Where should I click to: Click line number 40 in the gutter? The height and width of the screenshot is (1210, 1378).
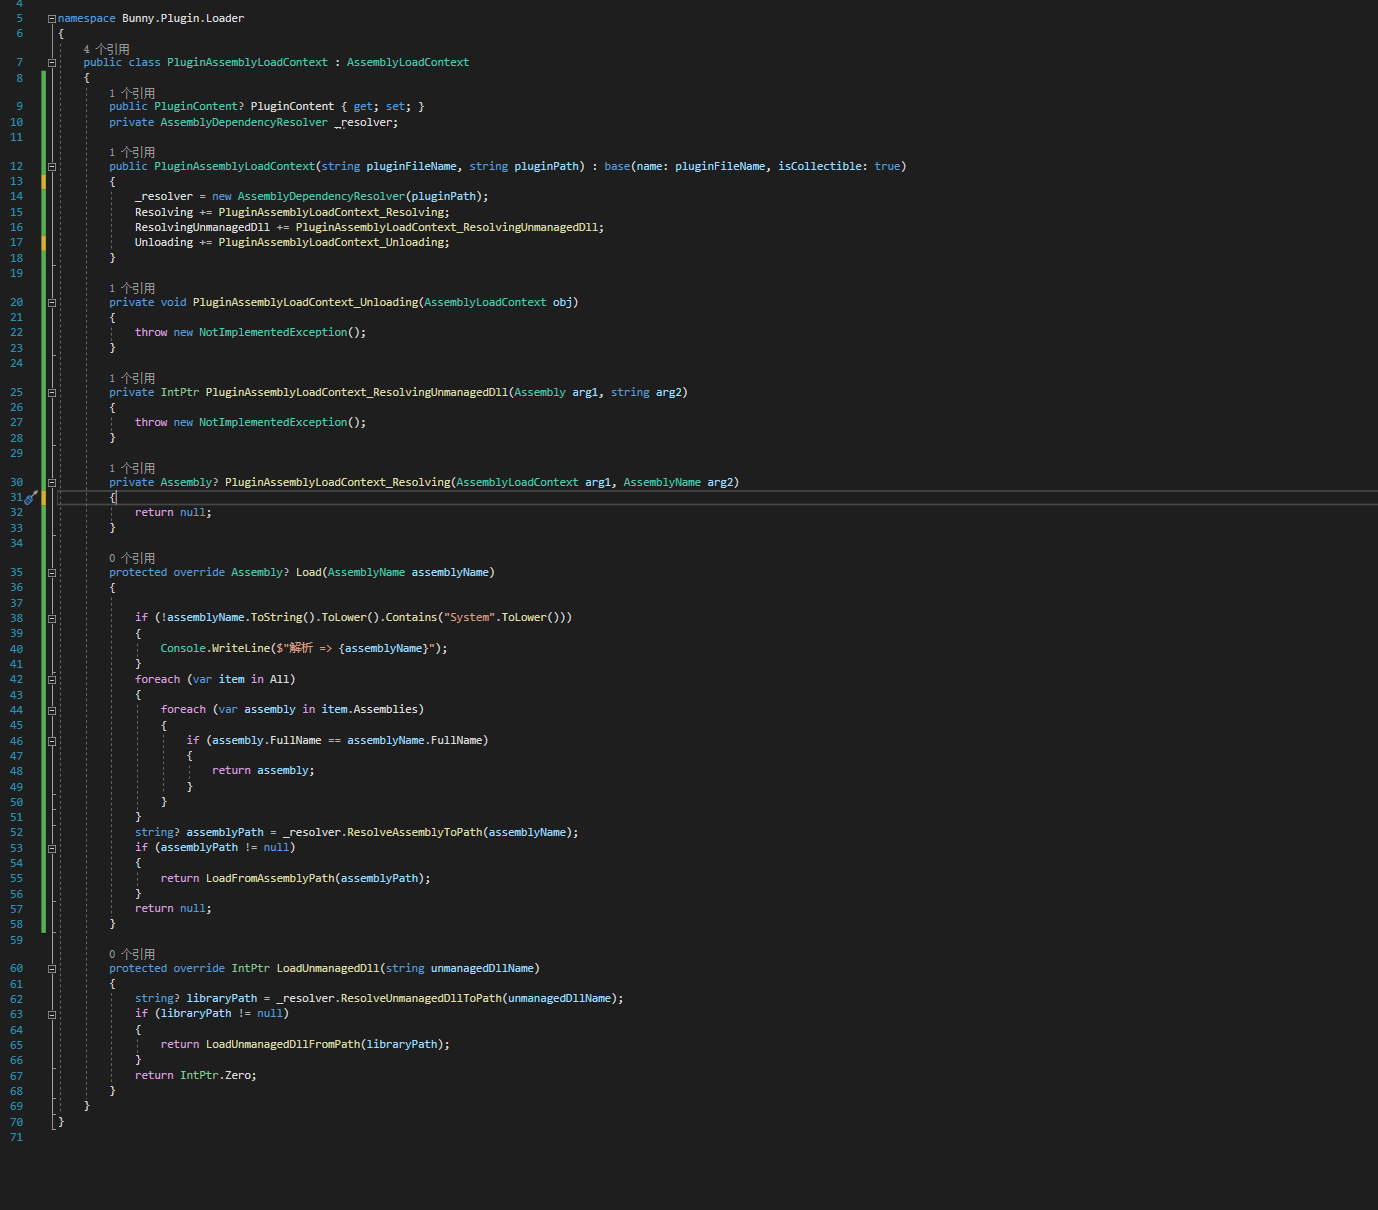point(16,648)
